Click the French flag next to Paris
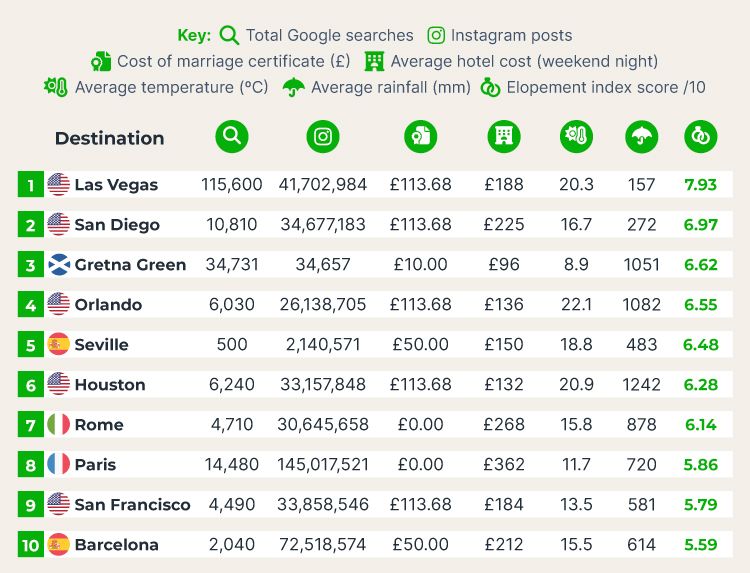The height and width of the screenshot is (573, 750). click(59, 464)
